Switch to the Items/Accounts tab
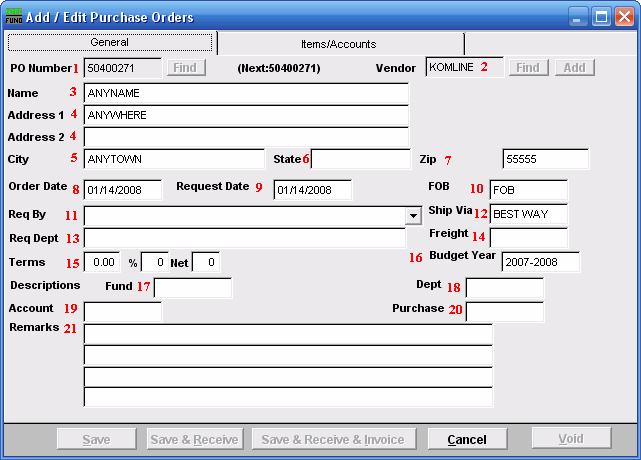 pos(339,44)
